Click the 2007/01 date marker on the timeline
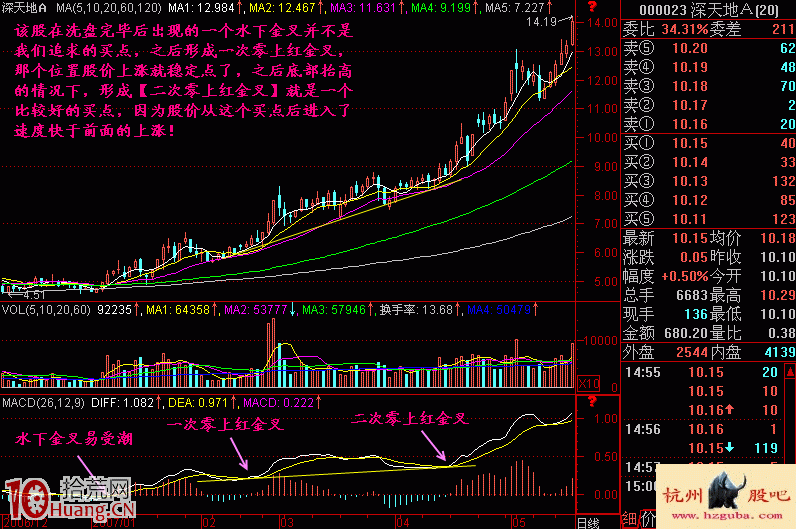Screen dimensions: 796x529 click(x=114, y=522)
